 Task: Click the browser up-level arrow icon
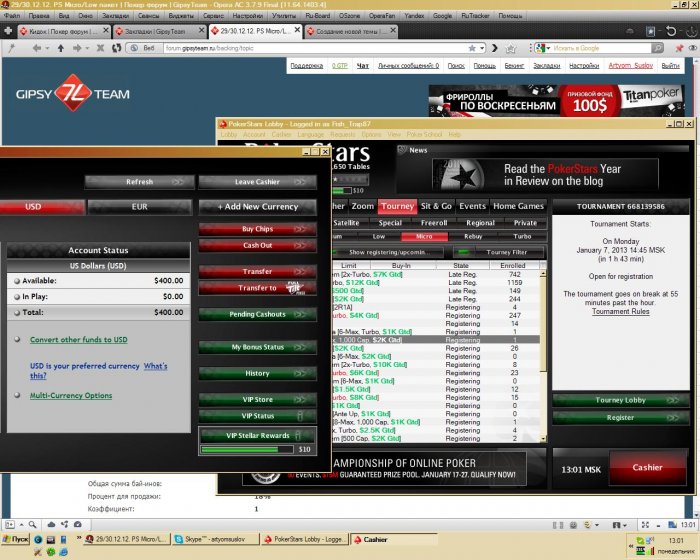coord(61,48)
